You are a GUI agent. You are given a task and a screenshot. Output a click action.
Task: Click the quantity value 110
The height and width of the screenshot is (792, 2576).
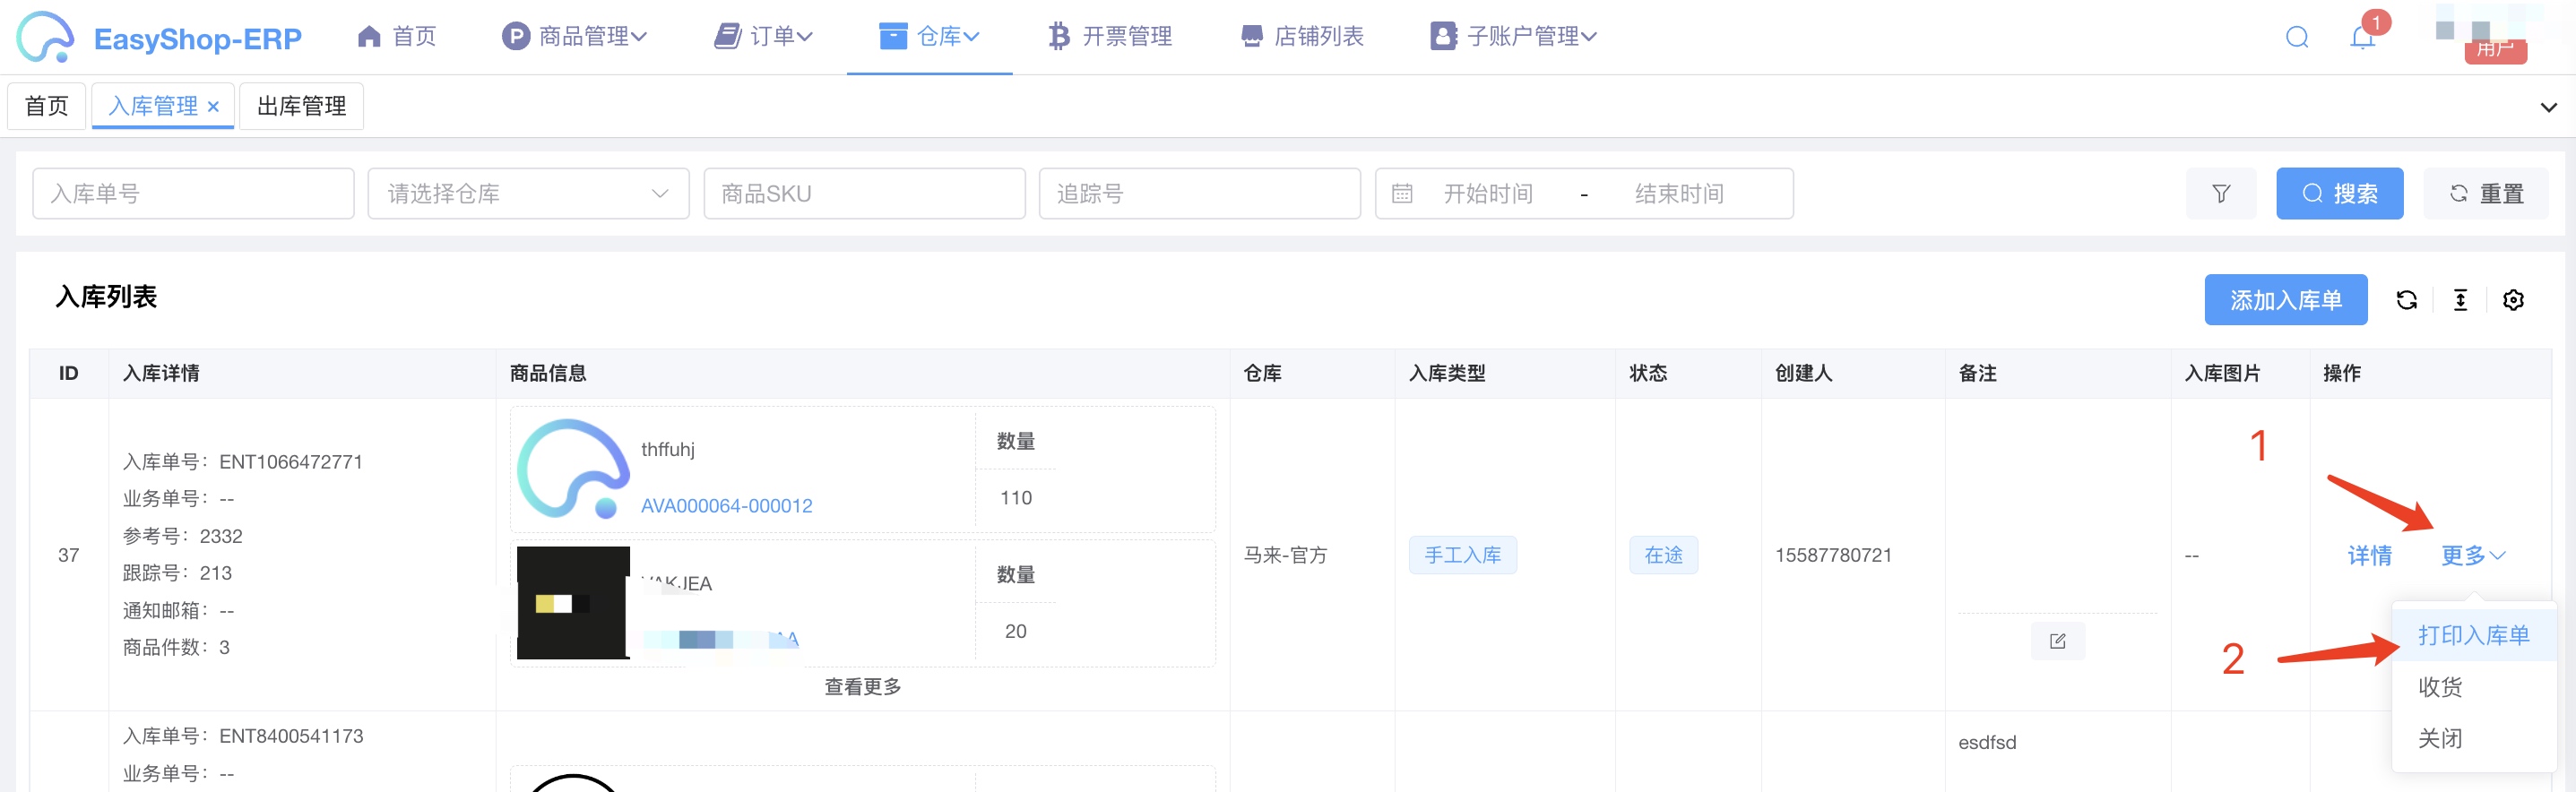tap(1015, 498)
